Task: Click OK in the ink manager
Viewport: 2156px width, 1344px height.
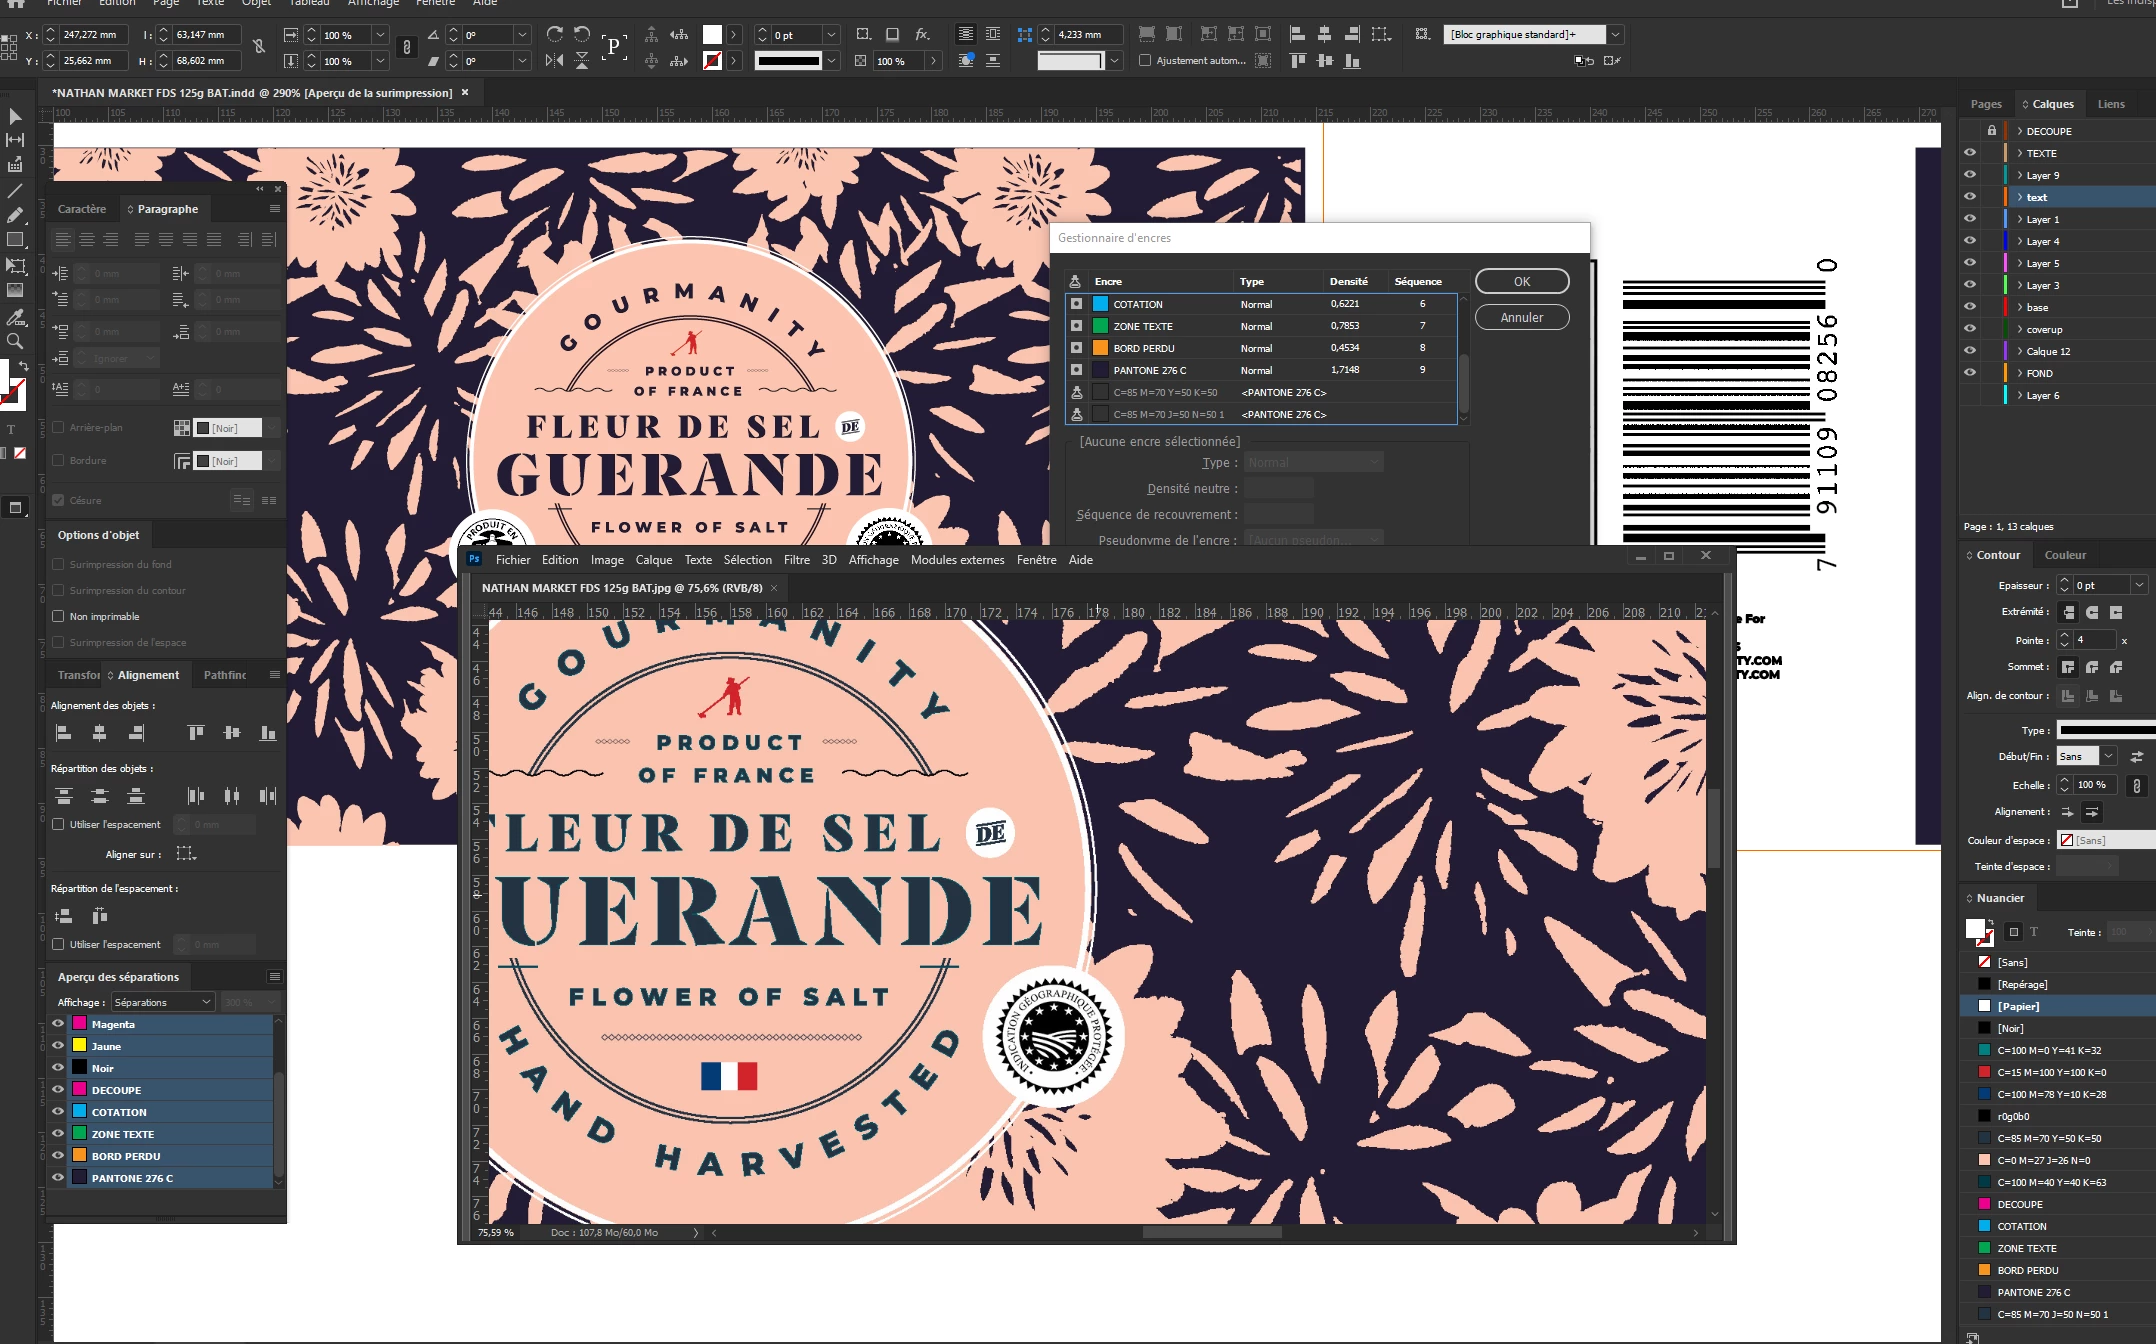Action: [1521, 282]
